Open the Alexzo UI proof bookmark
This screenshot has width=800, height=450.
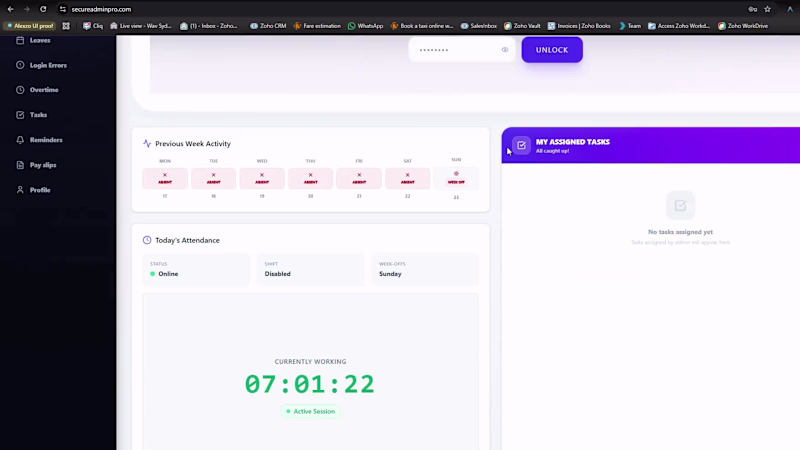coord(30,26)
